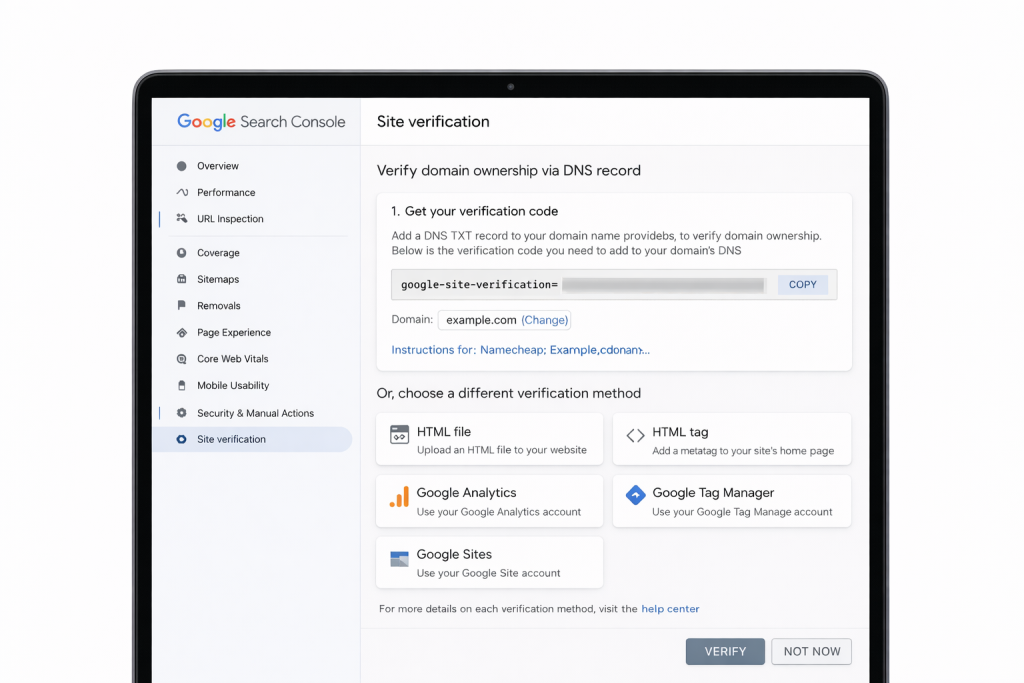The height and width of the screenshot is (683, 1024).
Task: Click the Performance trend-line icon
Action: (182, 192)
